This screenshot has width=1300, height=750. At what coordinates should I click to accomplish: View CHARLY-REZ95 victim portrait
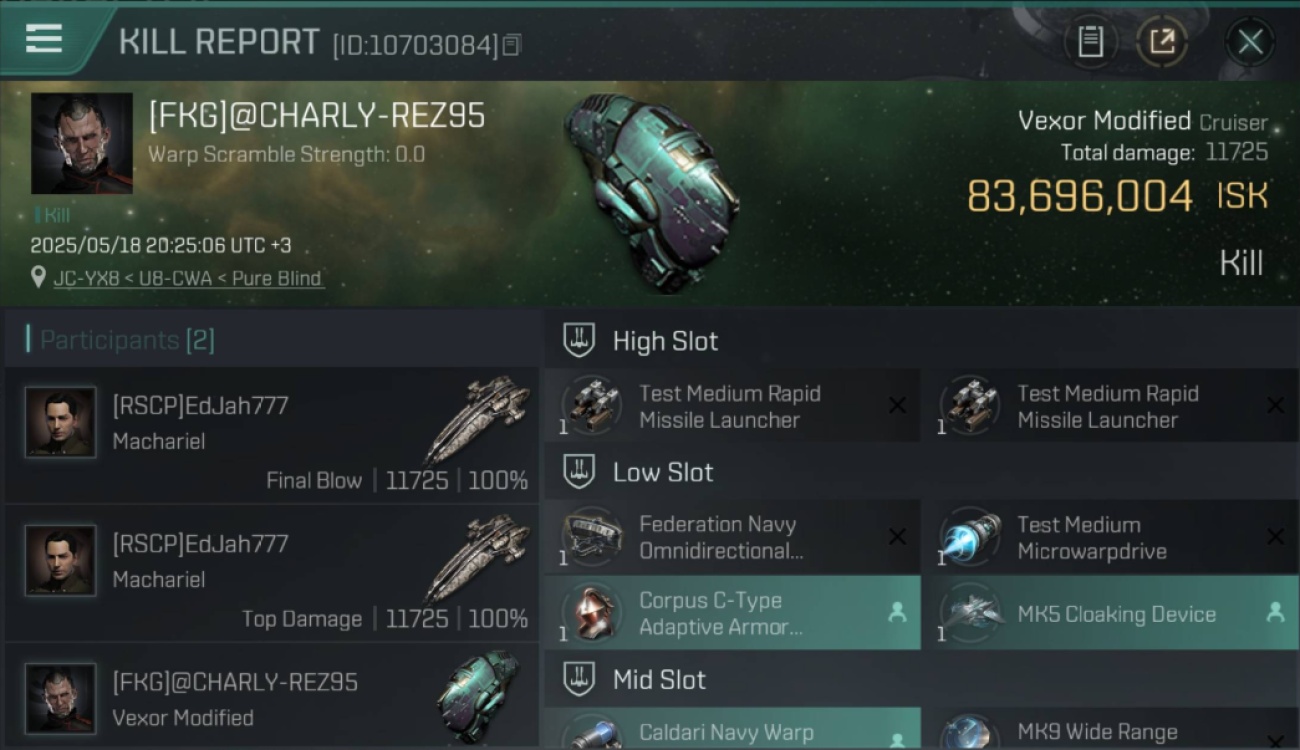[x=82, y=143]
